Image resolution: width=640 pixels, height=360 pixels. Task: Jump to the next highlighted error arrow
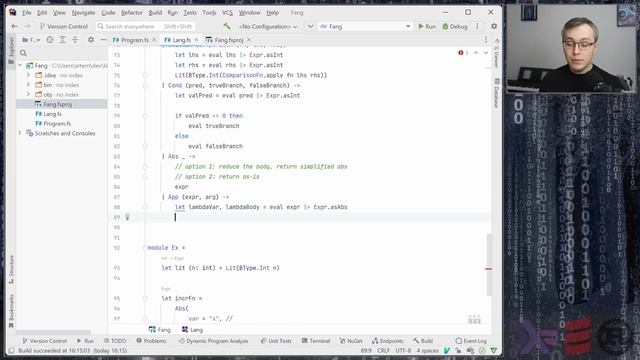coord(486,53)
